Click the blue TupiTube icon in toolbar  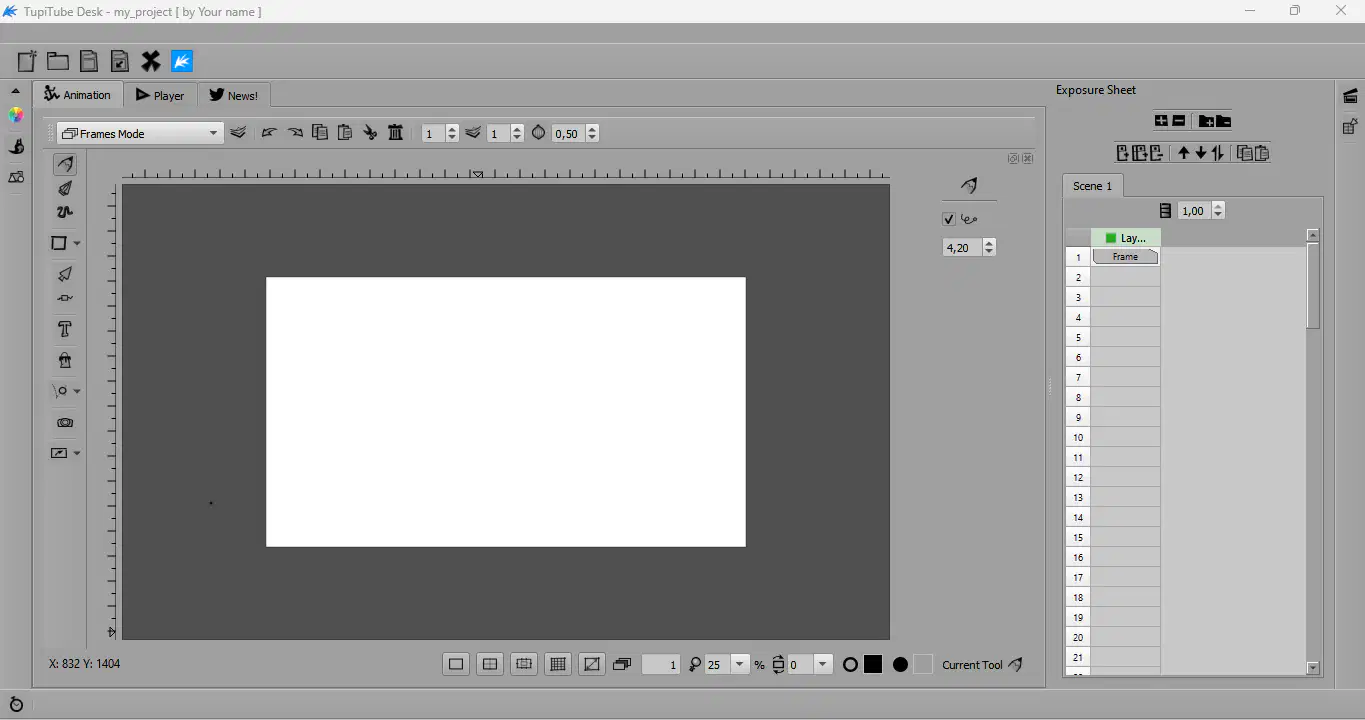(x=181, y=61)
